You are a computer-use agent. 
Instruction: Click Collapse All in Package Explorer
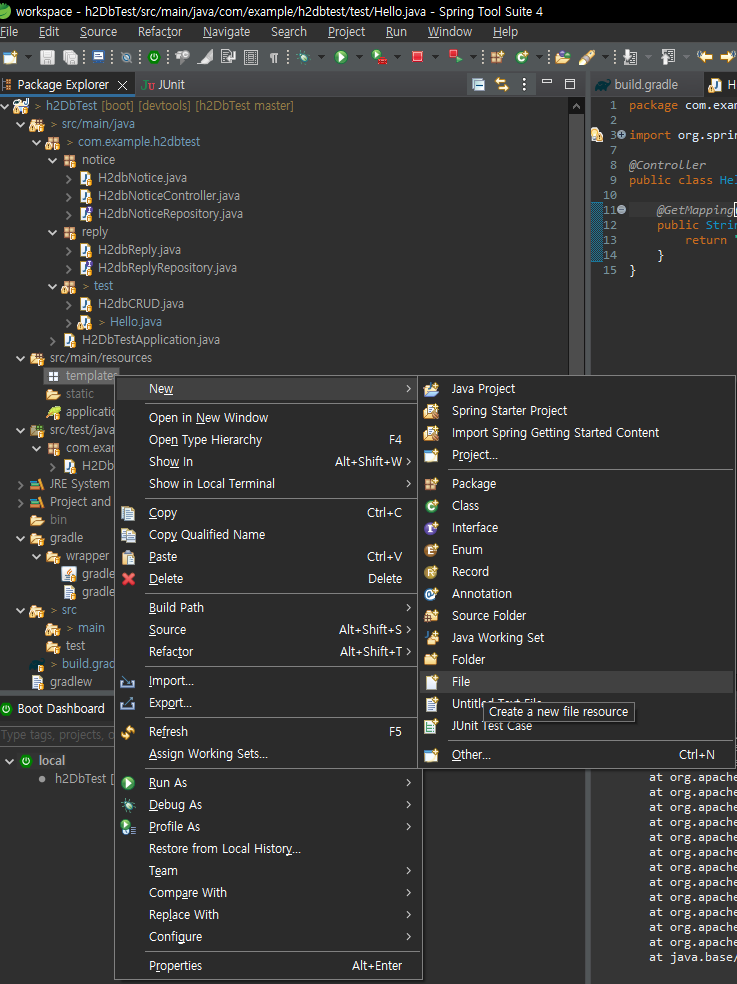[478, 84]
